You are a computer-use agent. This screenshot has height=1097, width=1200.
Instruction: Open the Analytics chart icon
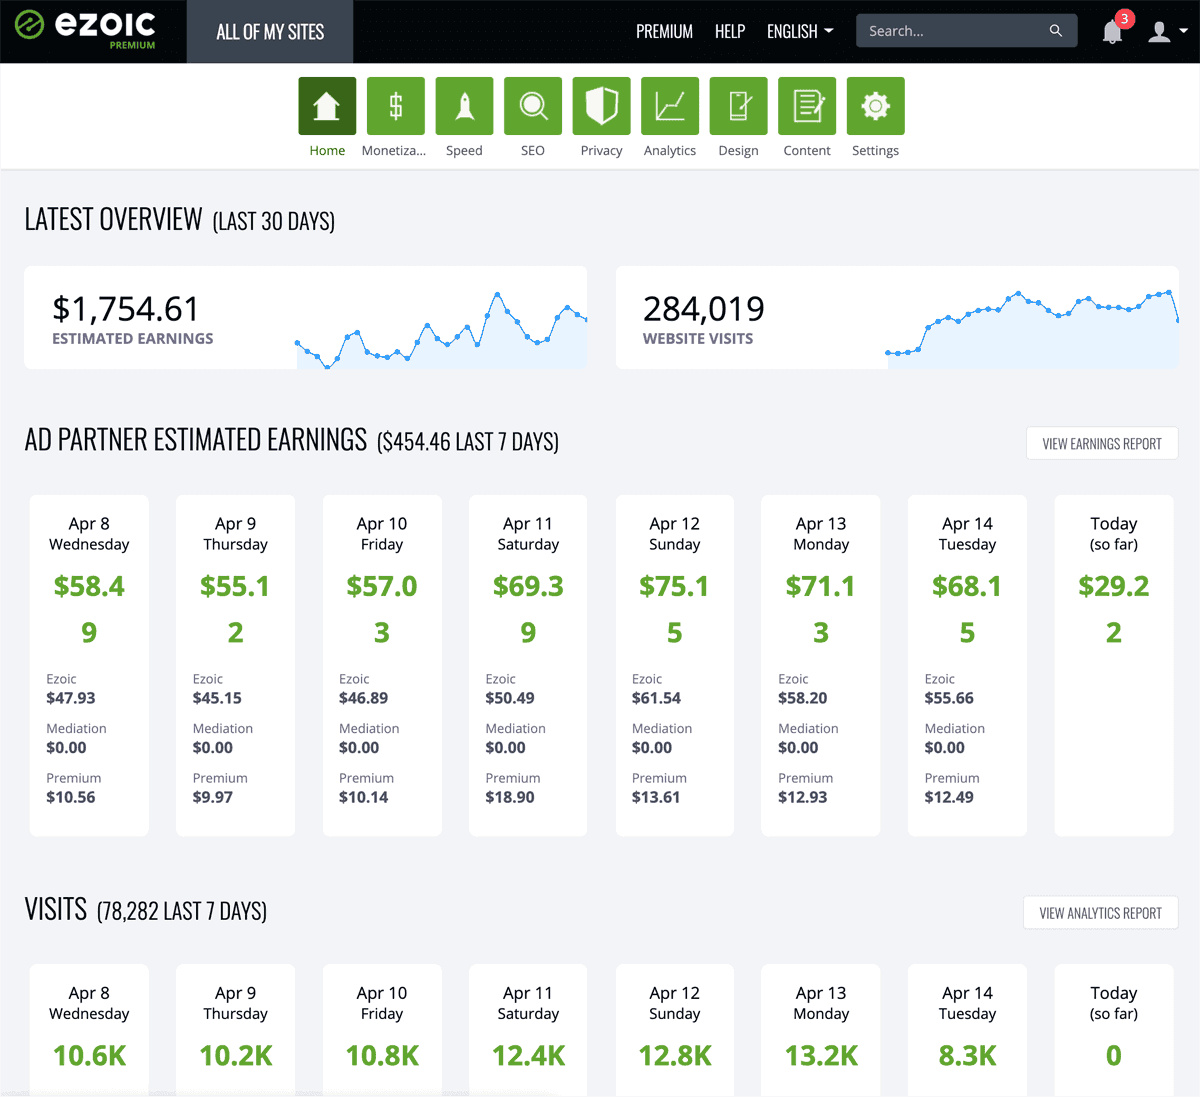(x=670, y=106)
